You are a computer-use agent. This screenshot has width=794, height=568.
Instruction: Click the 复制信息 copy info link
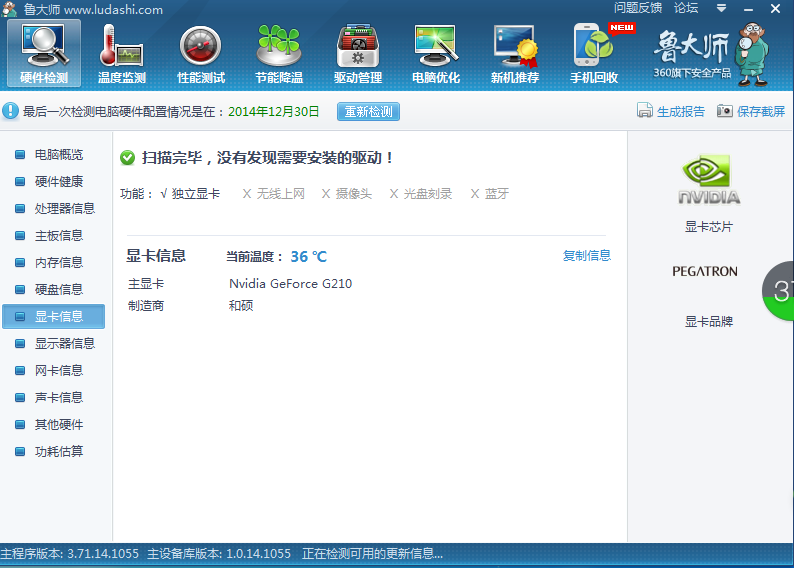tap(586, 256)
